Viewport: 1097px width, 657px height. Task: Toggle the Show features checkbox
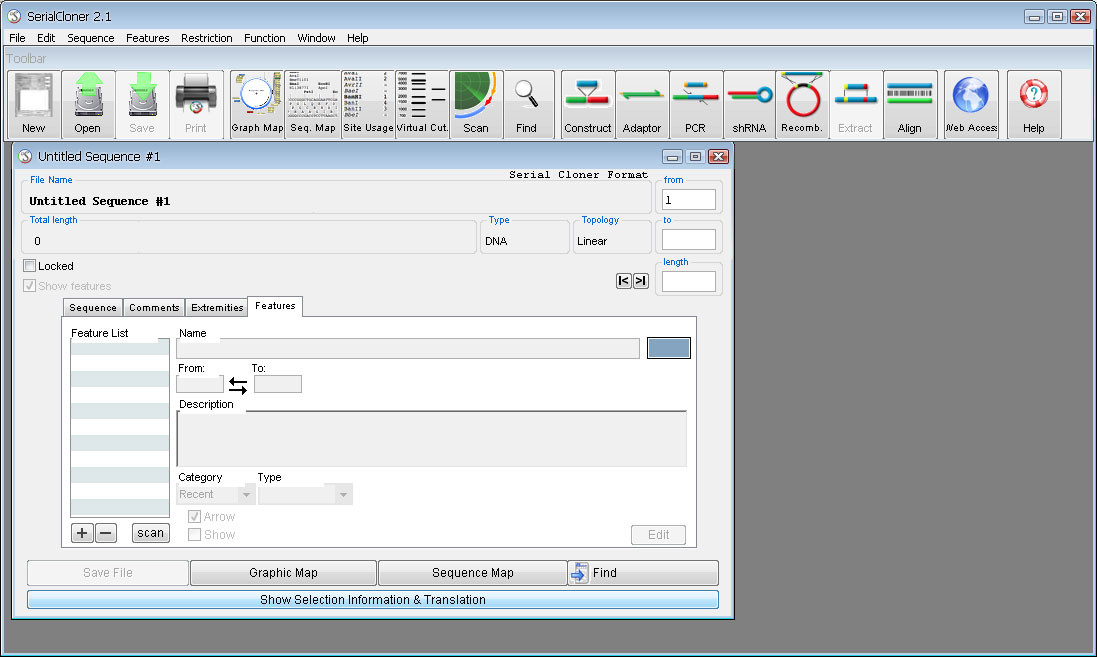pos(29,285)
